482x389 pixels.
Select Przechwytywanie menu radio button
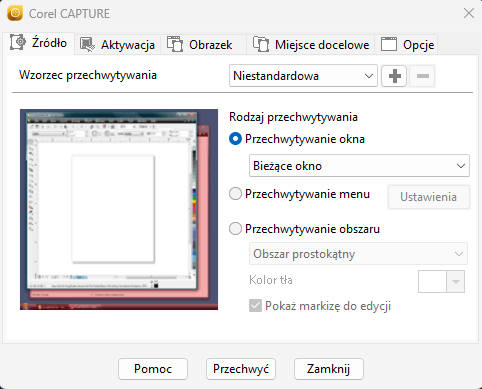(x=235, y=194)
